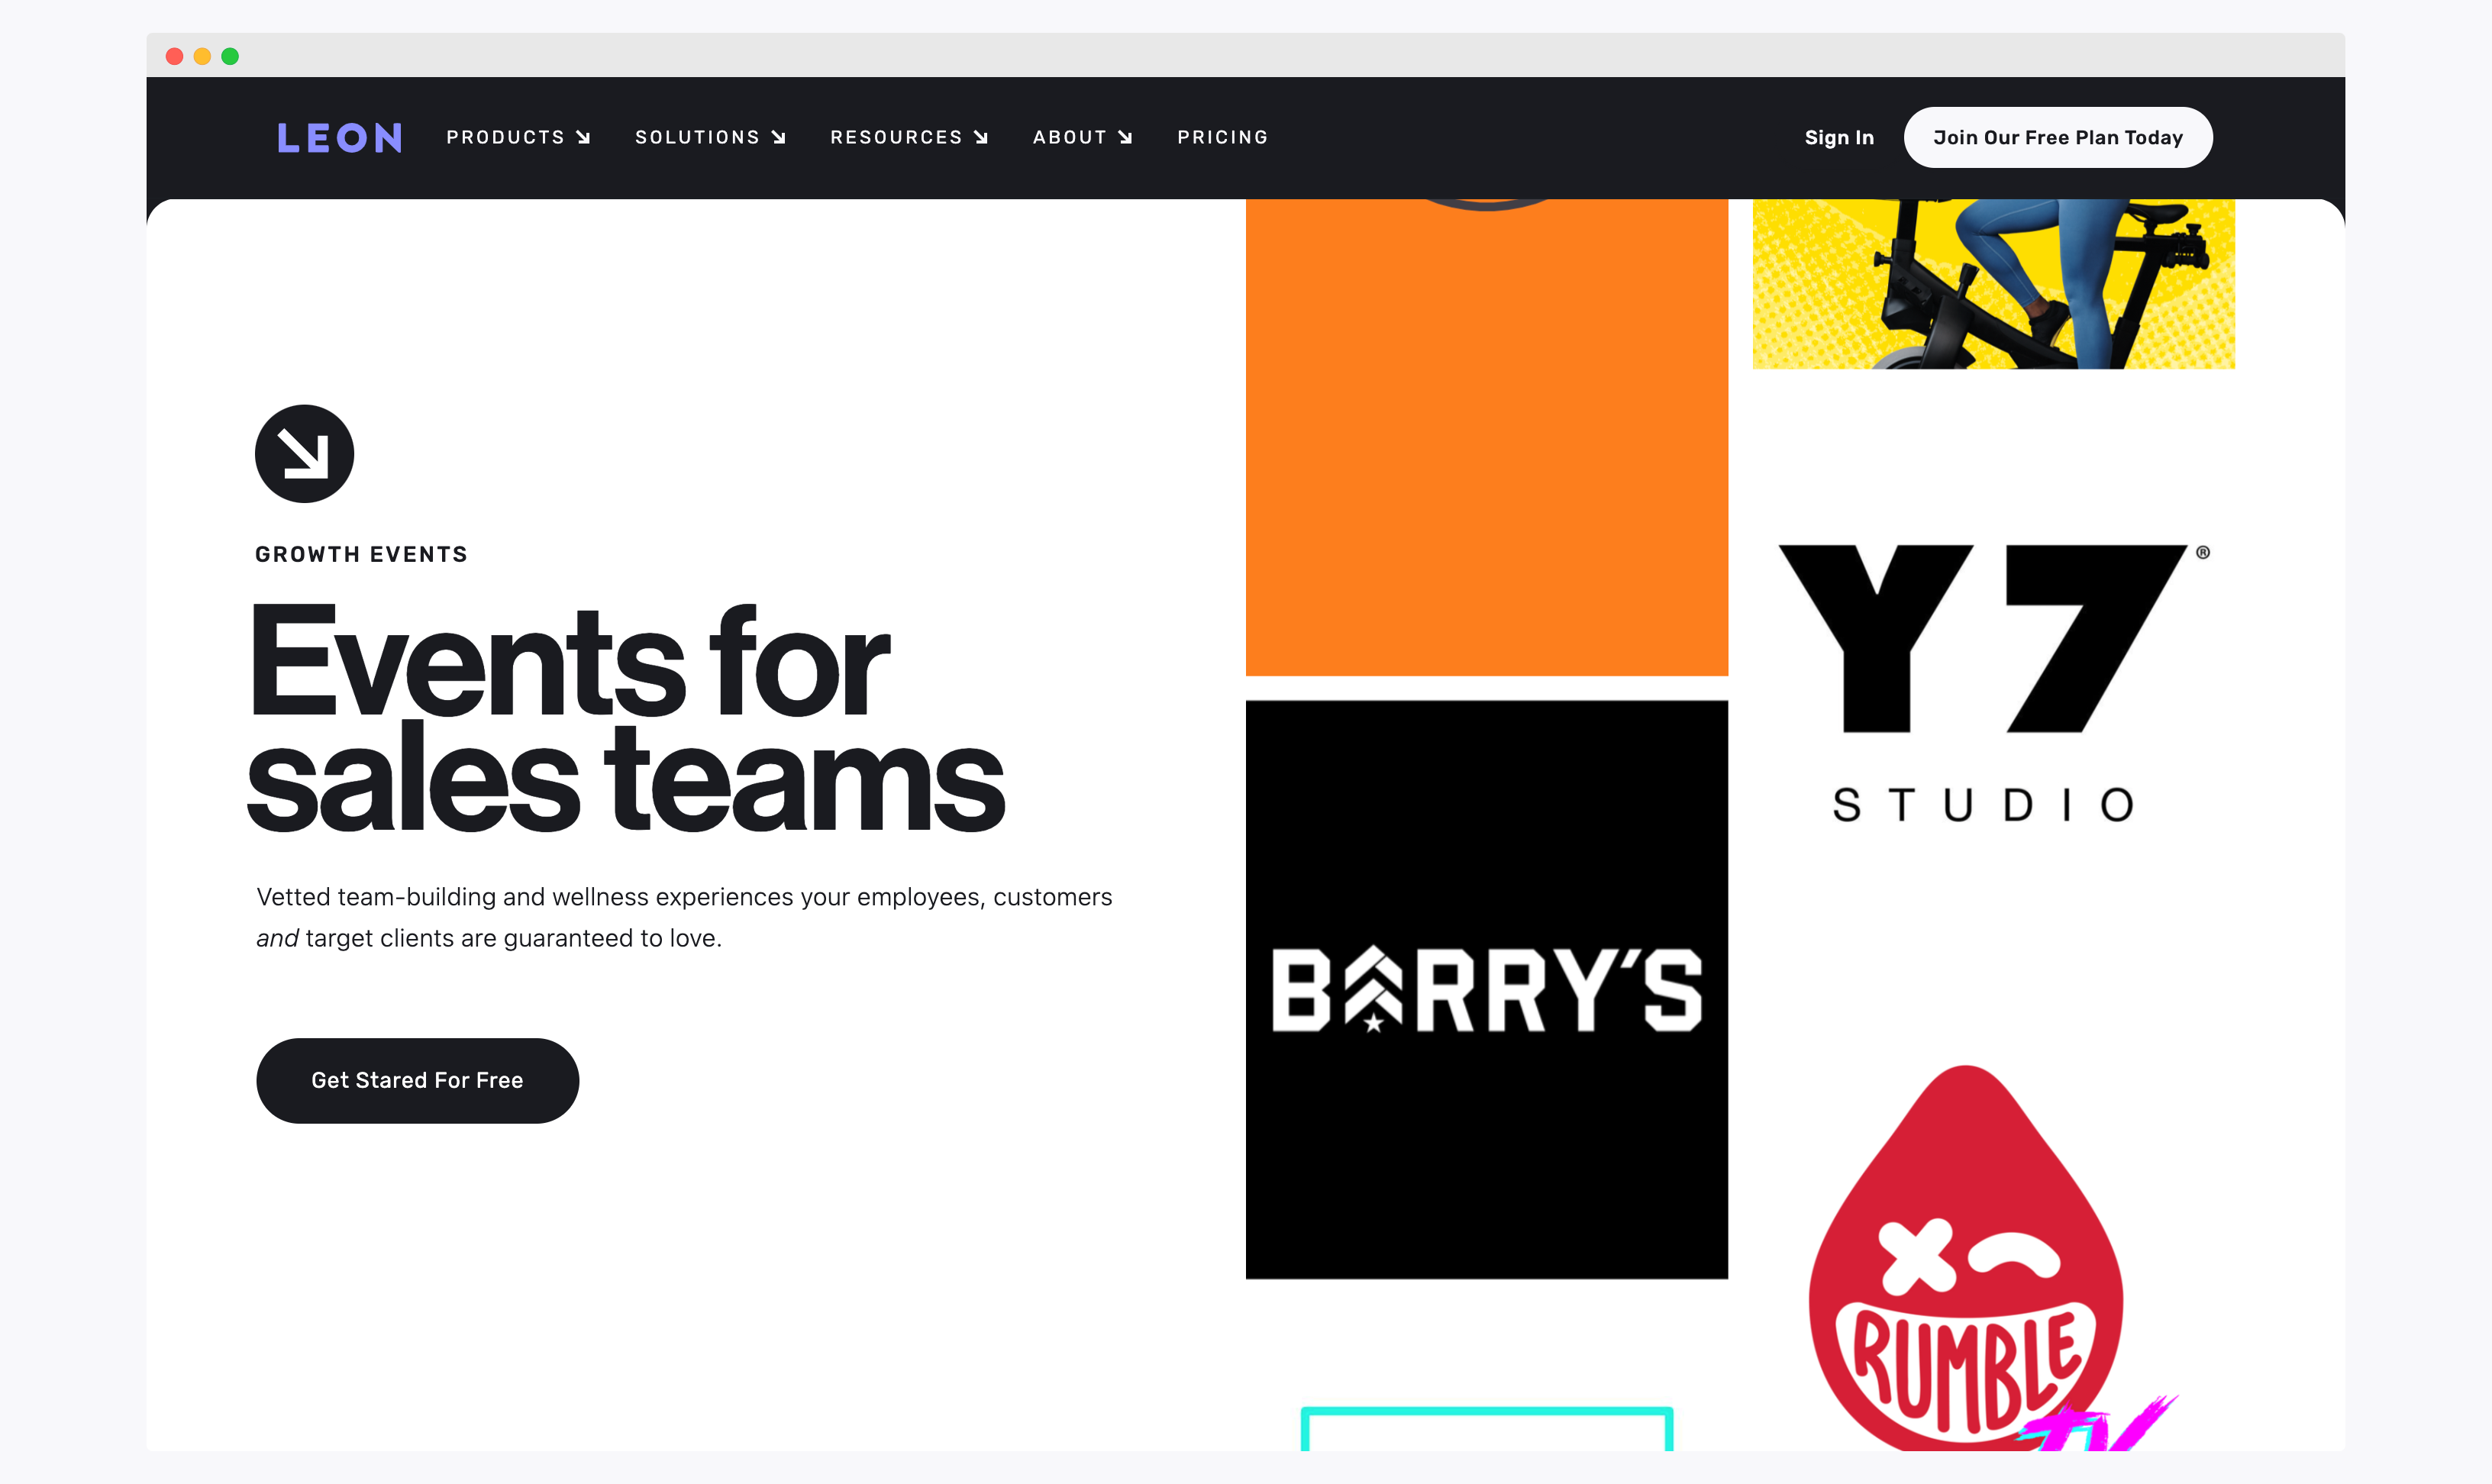Image resolution: width=2492 pixels, height=1484 pixels.
Task: Click the teal-outlined tile at bottom
Action: click(x=1486, y=1428)
